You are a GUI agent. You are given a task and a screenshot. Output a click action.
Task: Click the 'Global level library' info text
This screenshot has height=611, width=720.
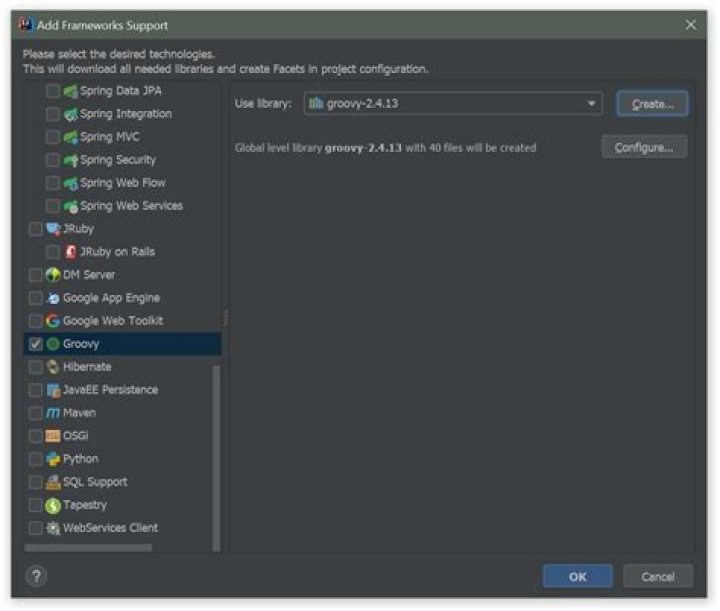click(x=385, y=148)
